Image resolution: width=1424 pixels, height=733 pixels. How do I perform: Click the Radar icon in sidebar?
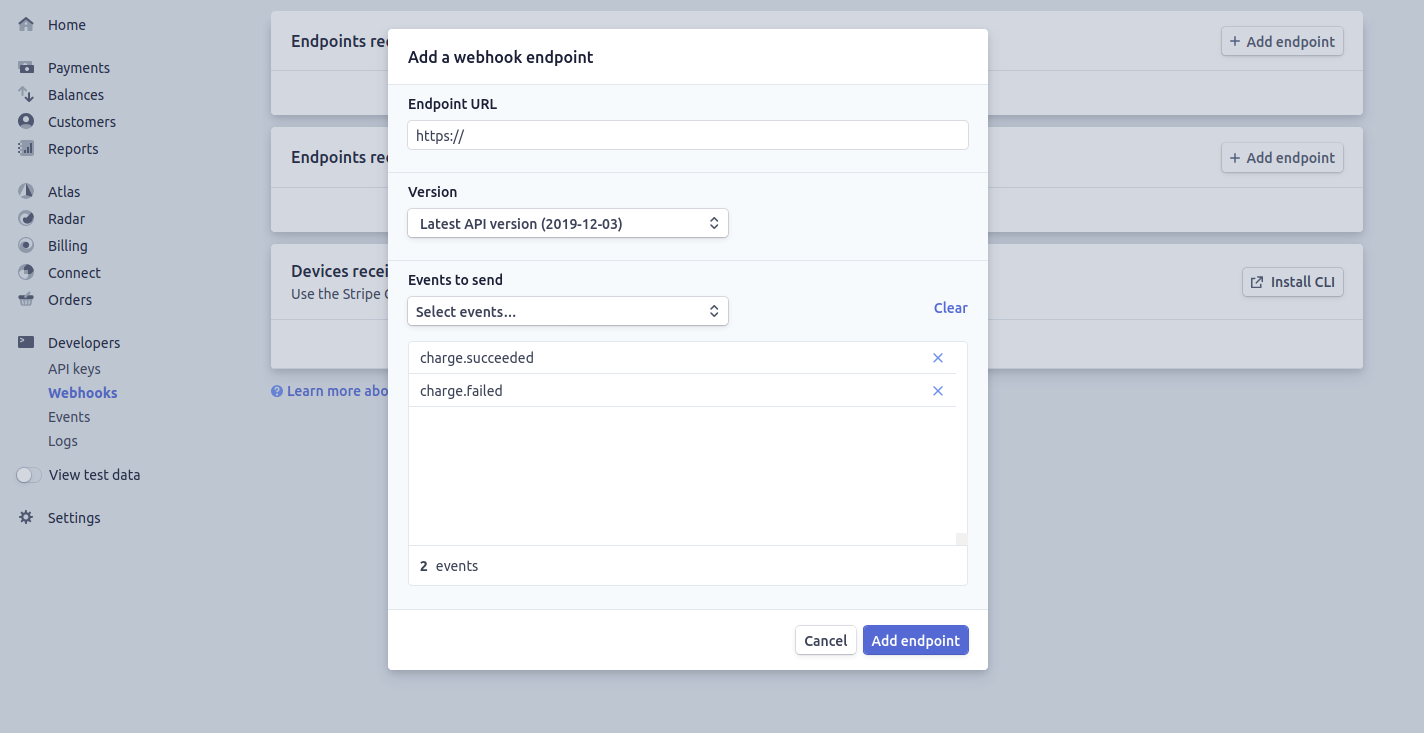[x=26, y=219]
